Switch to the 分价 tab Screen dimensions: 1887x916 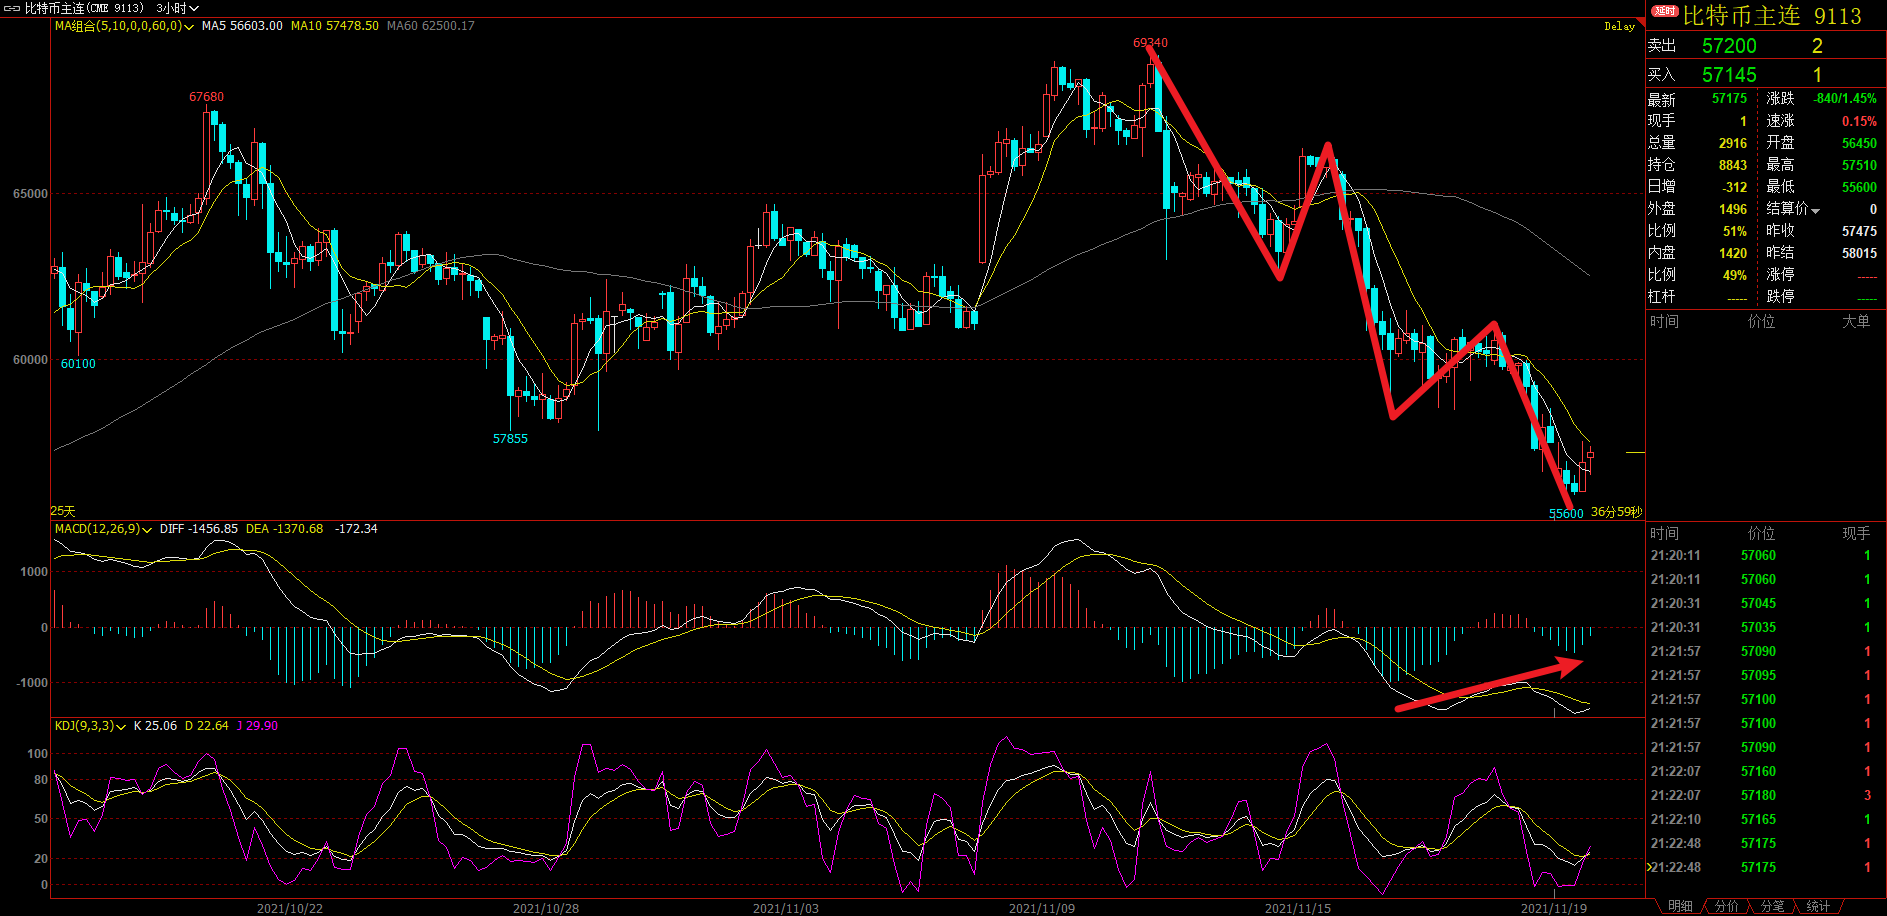click(1727, 906)
